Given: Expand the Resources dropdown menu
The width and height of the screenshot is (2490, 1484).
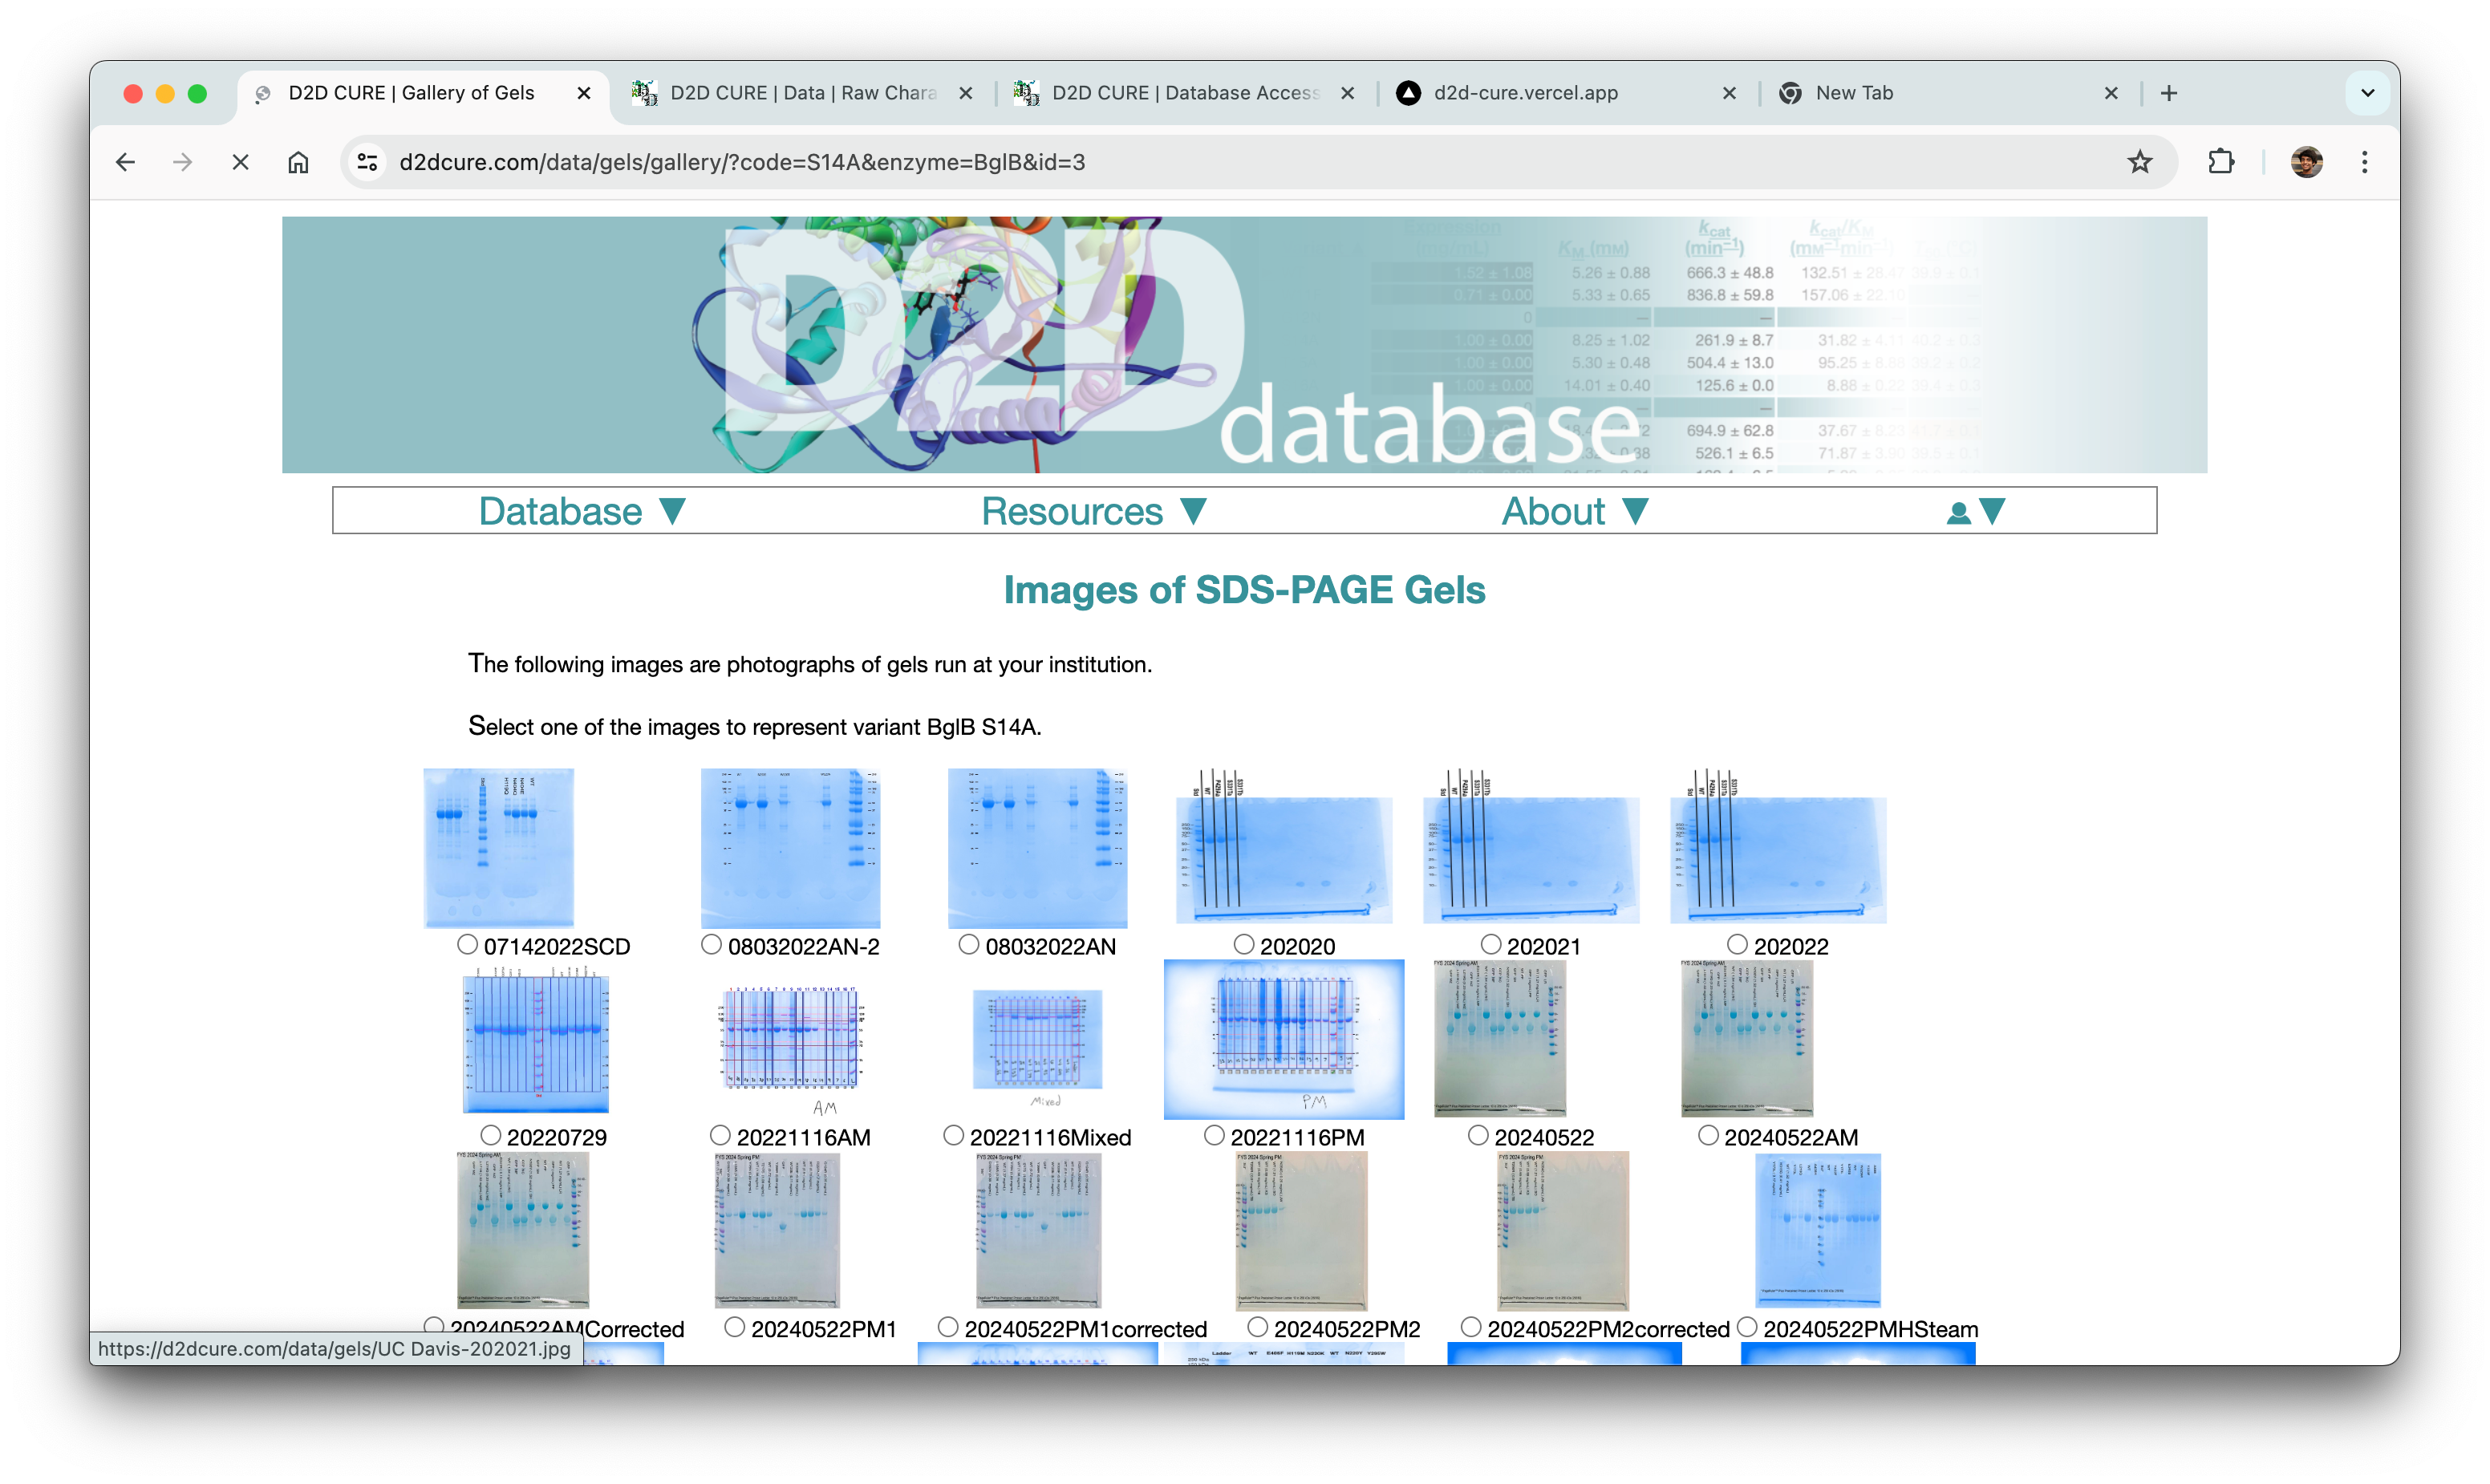Looking at the screenshot, I should tap(1094, 512).
